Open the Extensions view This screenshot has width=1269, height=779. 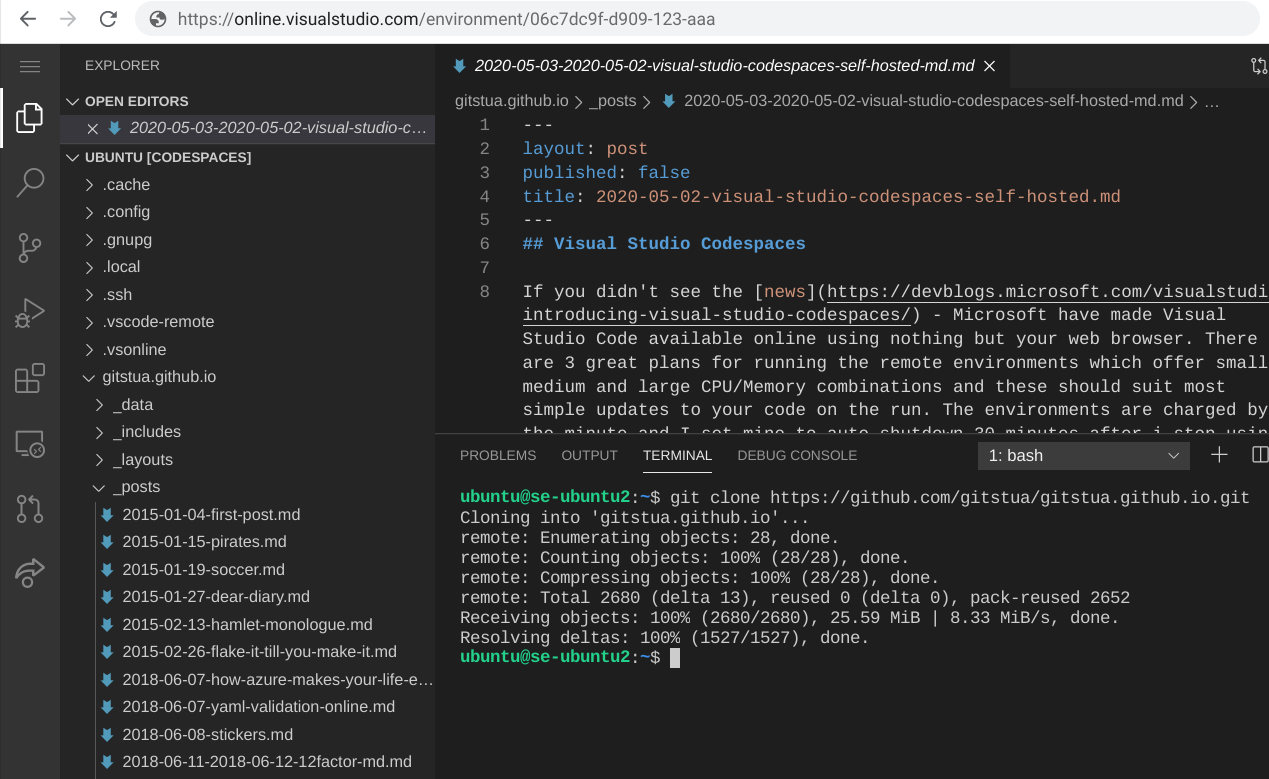[x=30, y=378]
